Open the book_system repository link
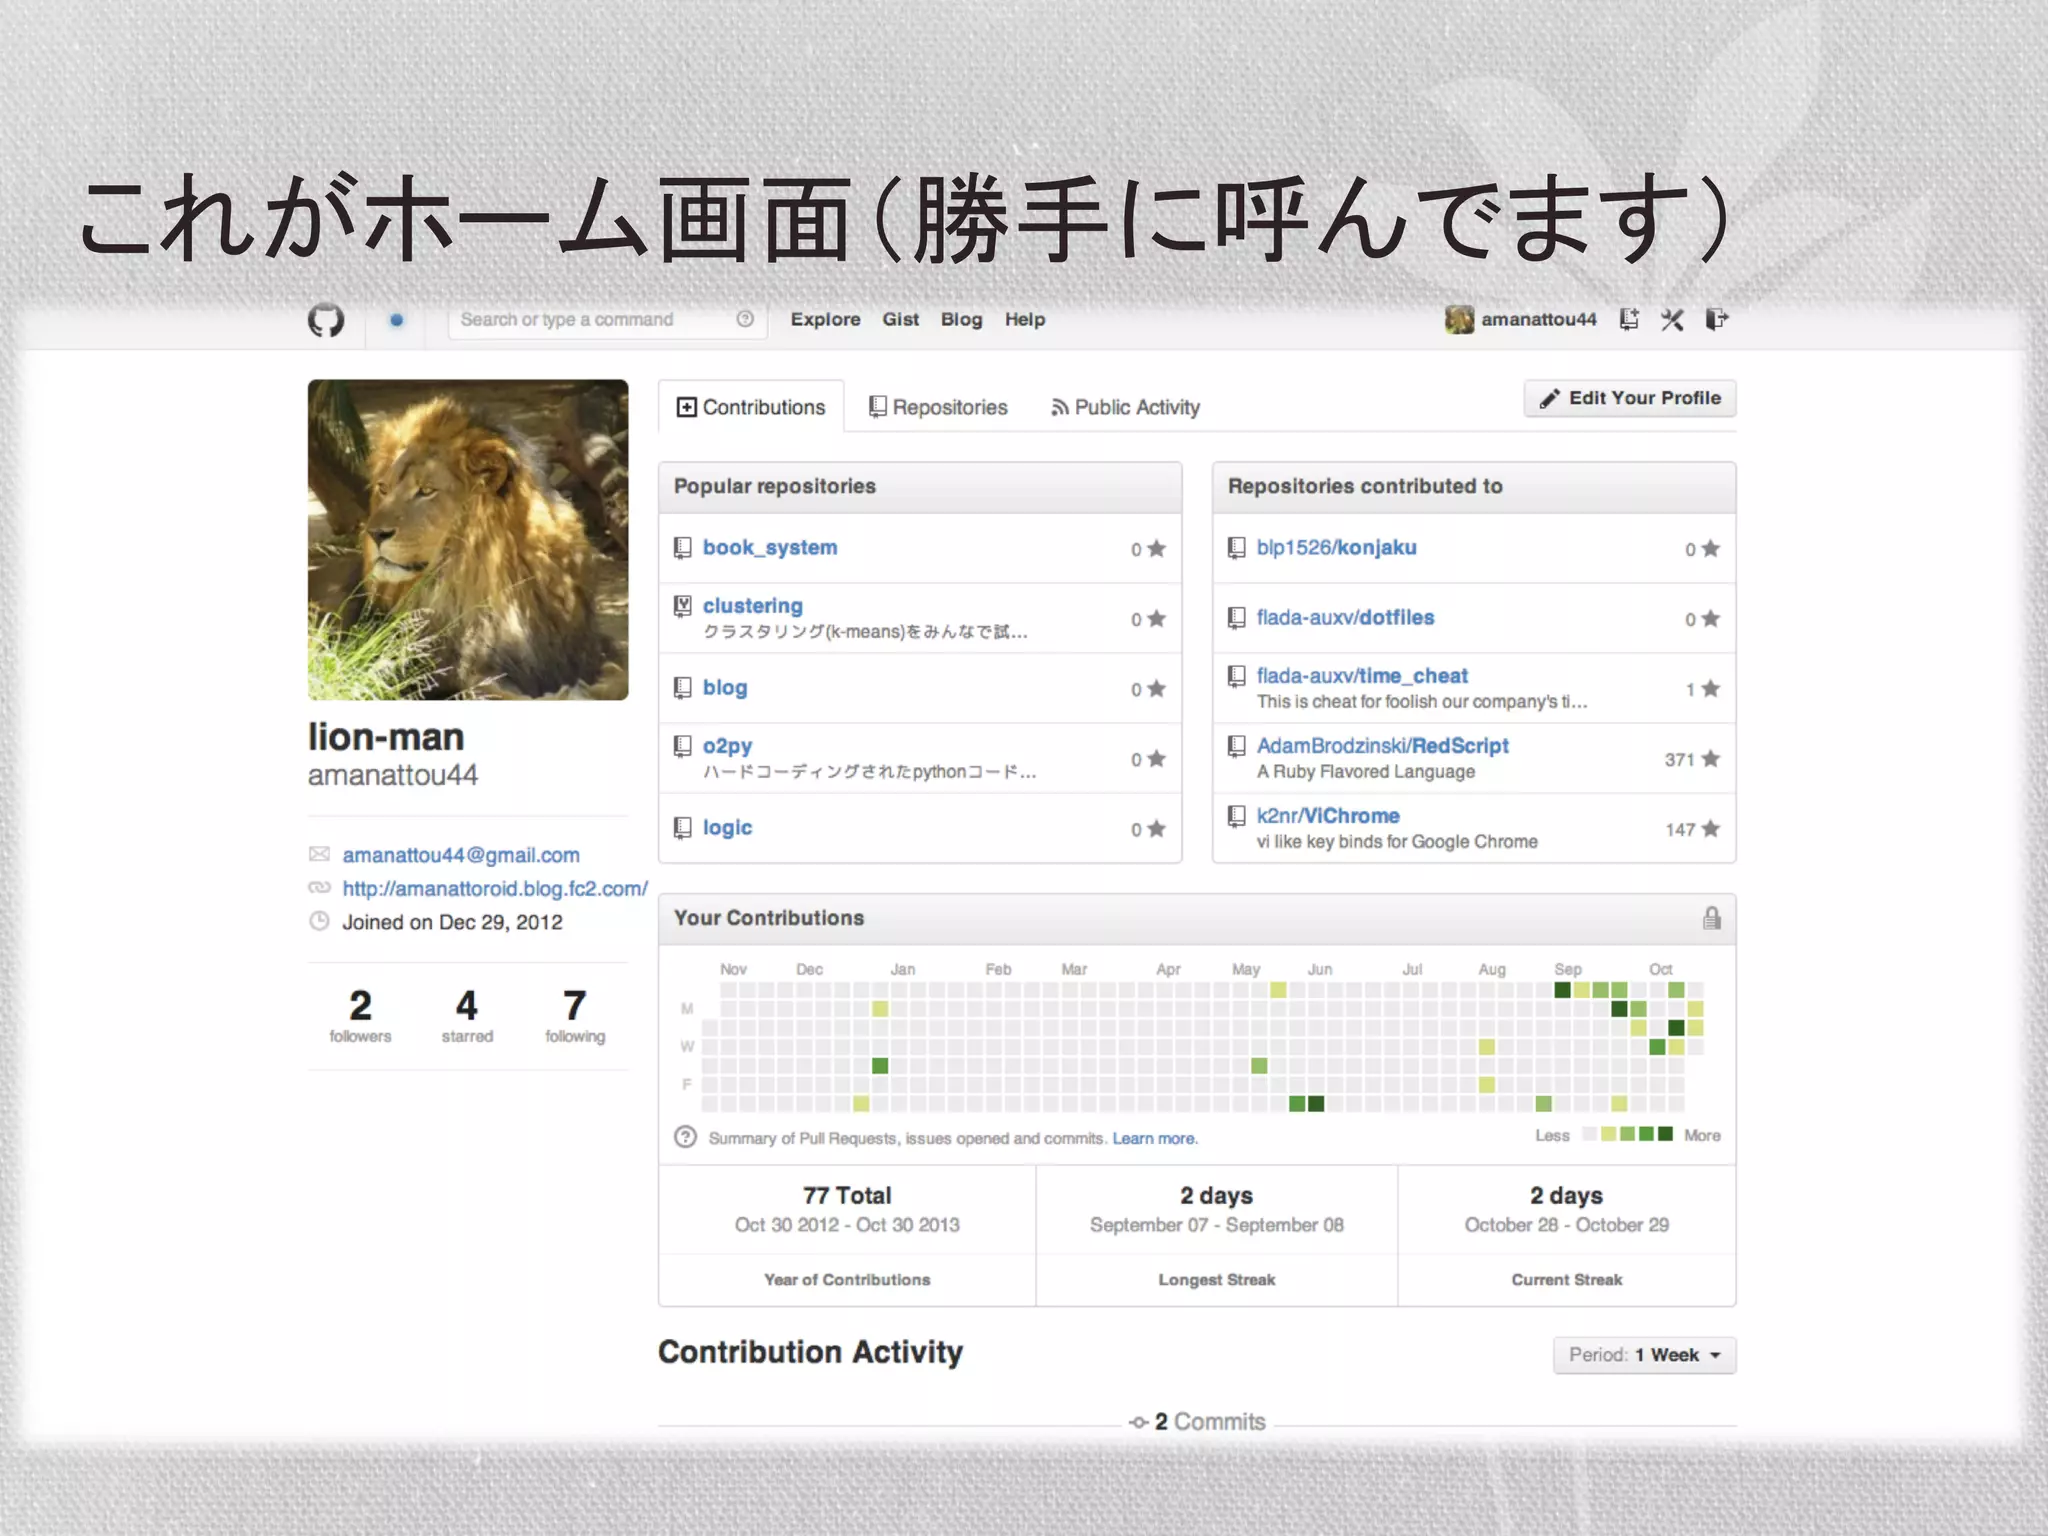2048x1536 pixels. tap(769, 548)
